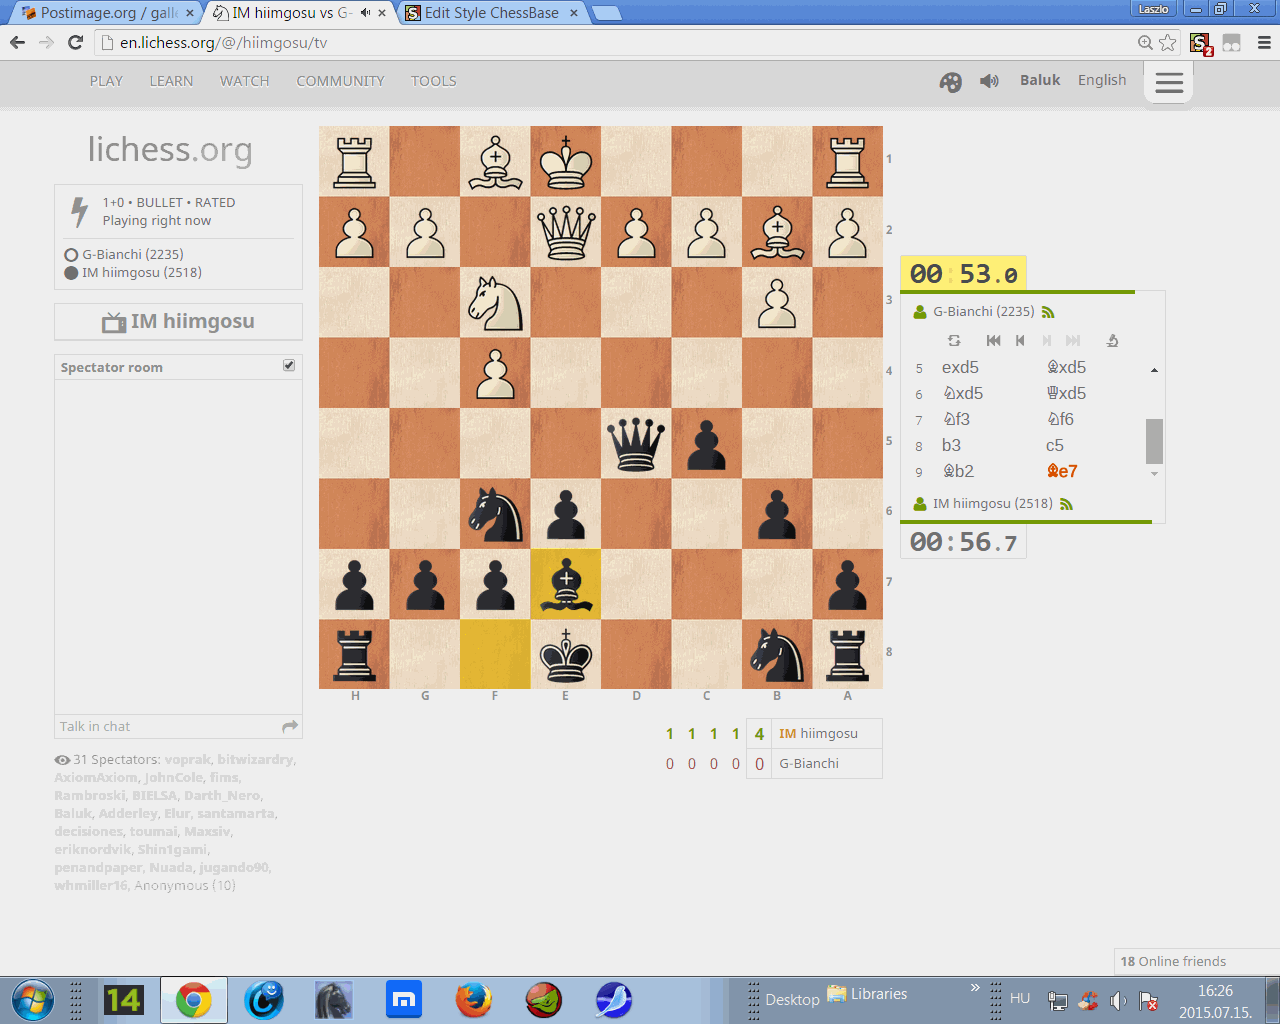Click the green 14 icon on taskbar
1280x1024 pixels.
coord(124,1000)
